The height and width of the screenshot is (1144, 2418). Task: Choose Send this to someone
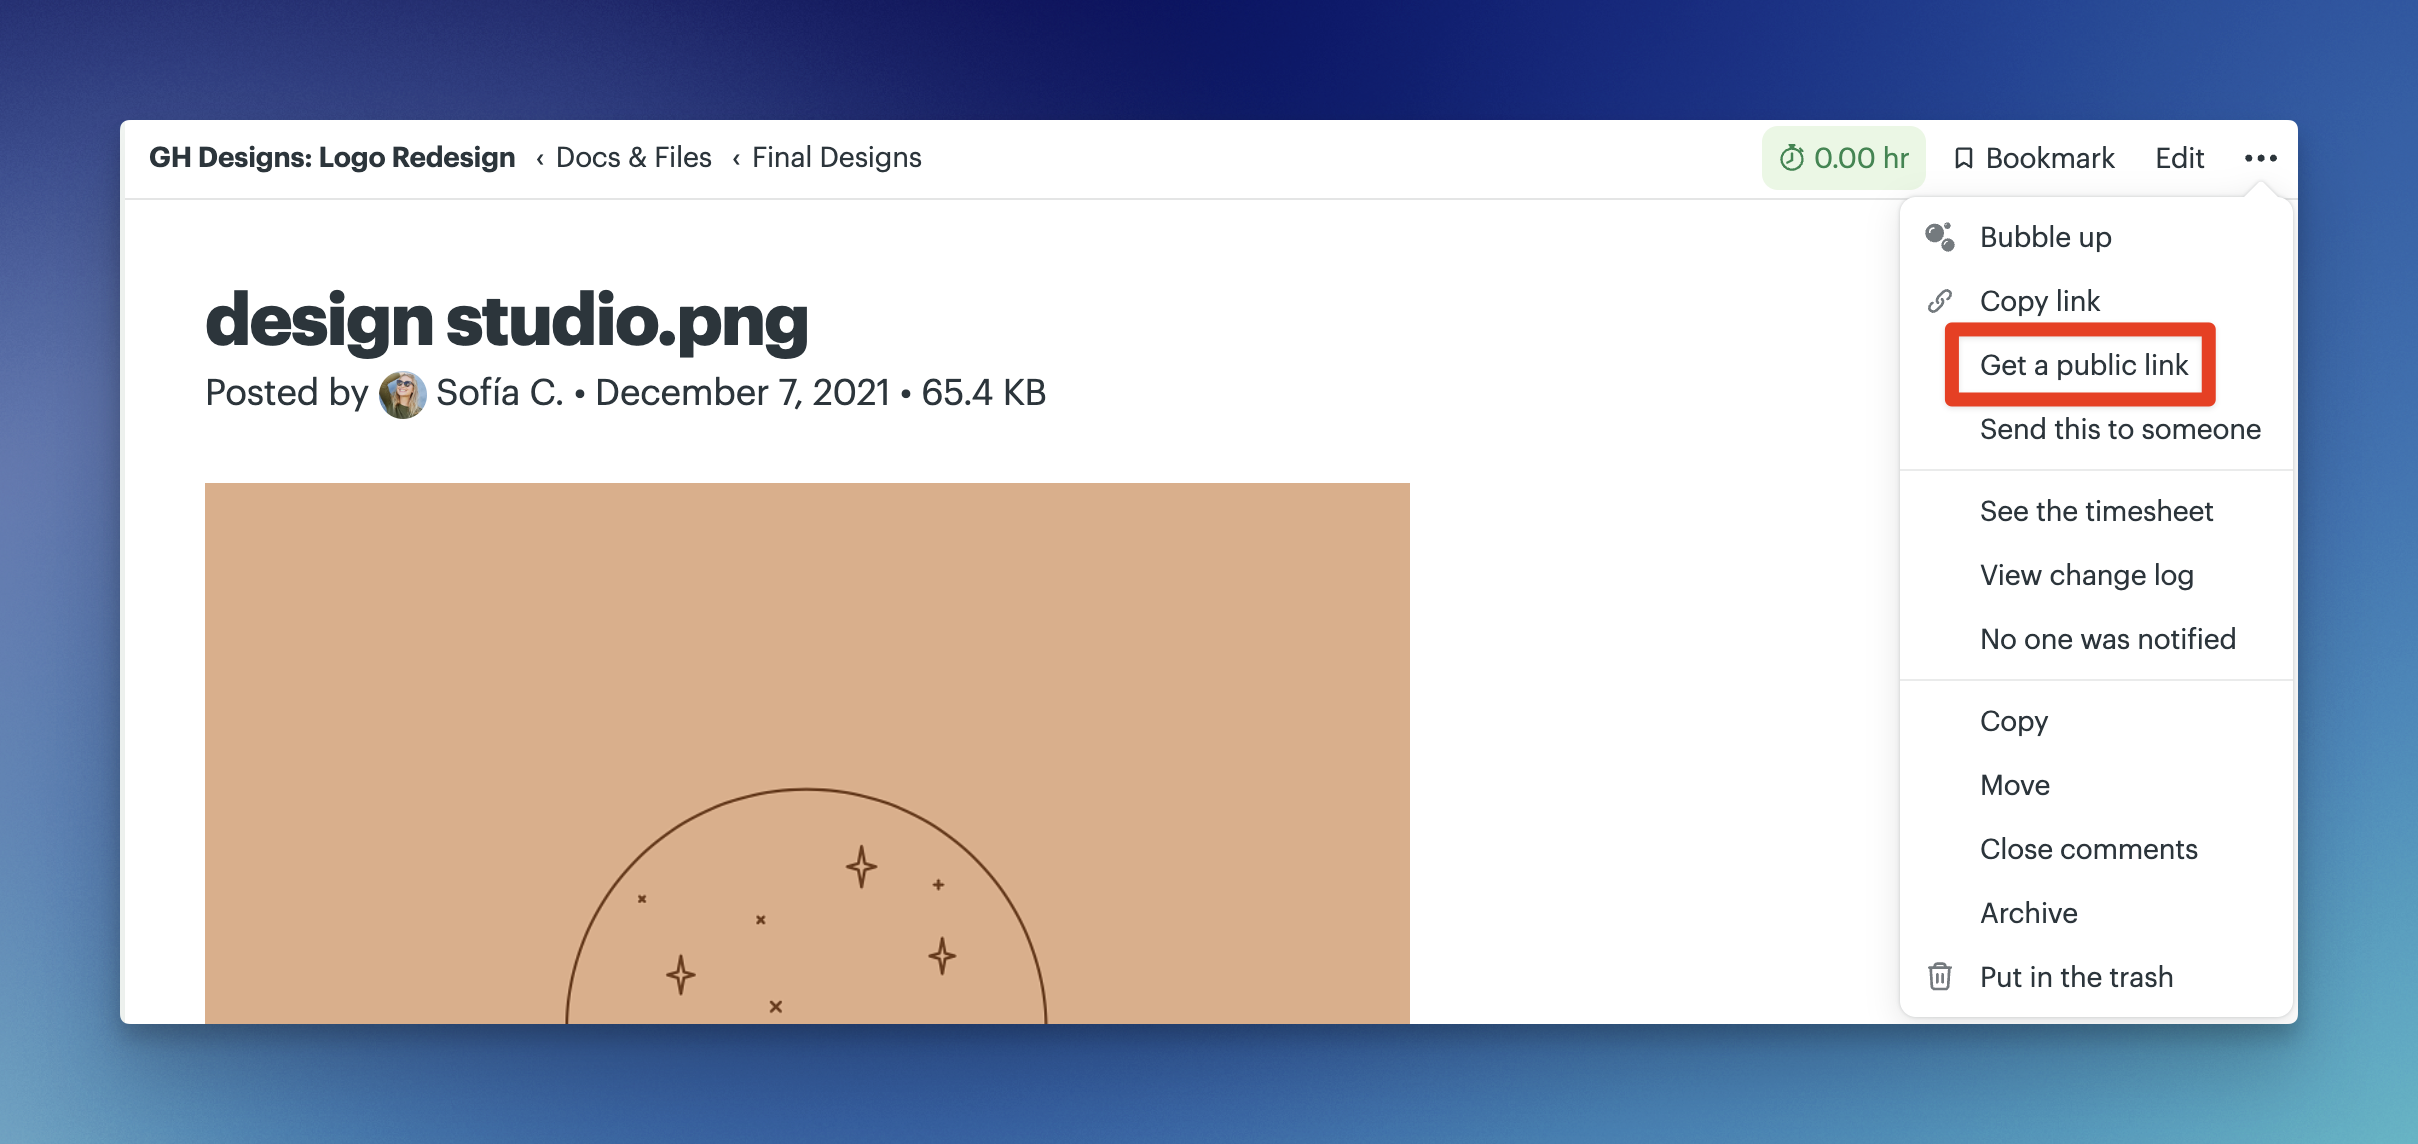tap(2096, 429)
